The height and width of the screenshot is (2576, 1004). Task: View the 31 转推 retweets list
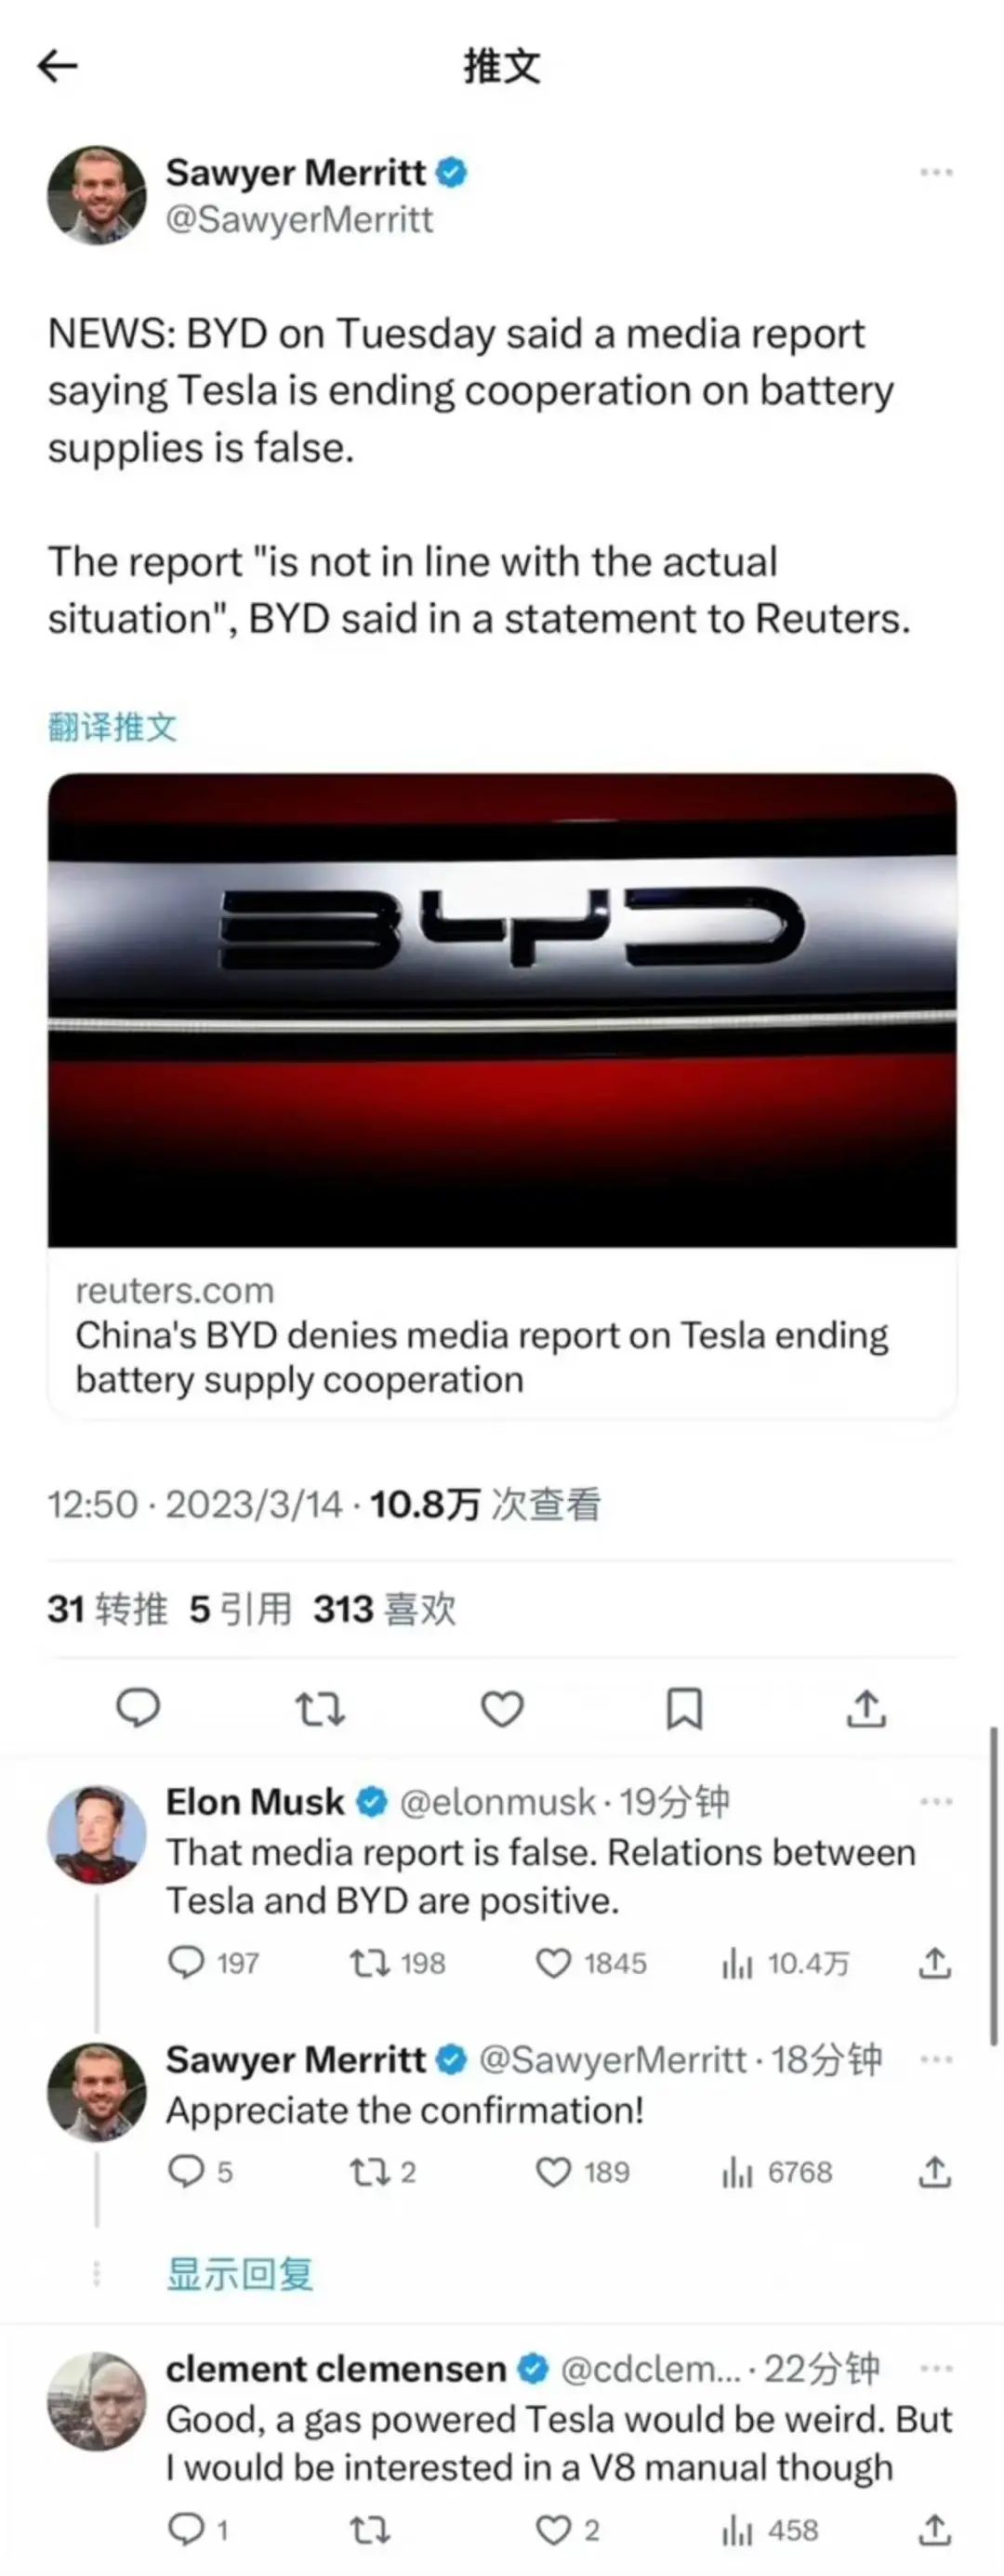(x=107, y=1610)
